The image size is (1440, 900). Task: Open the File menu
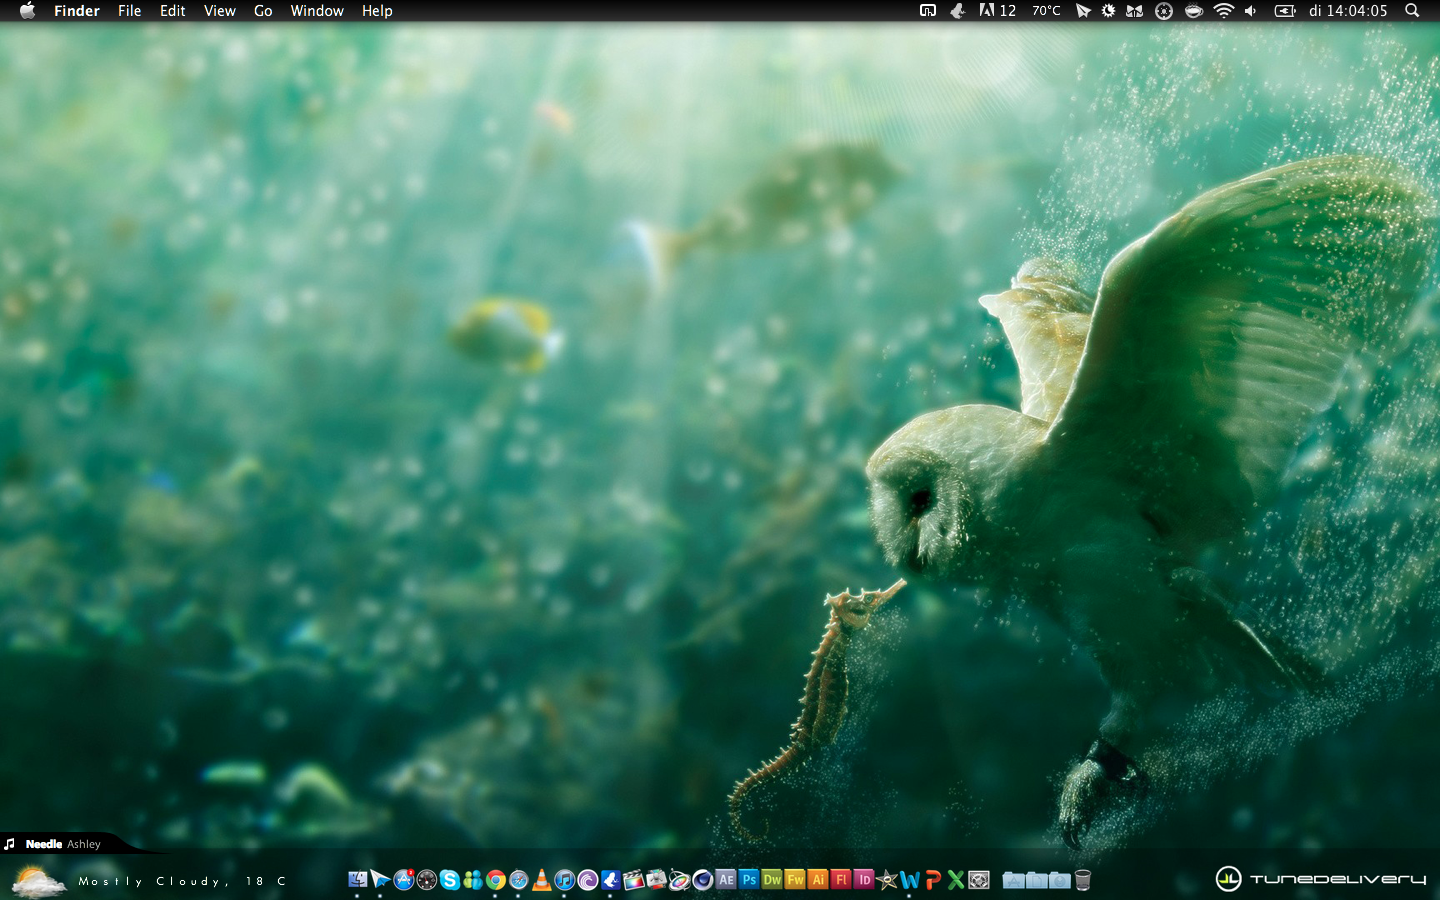coord(130,11)
